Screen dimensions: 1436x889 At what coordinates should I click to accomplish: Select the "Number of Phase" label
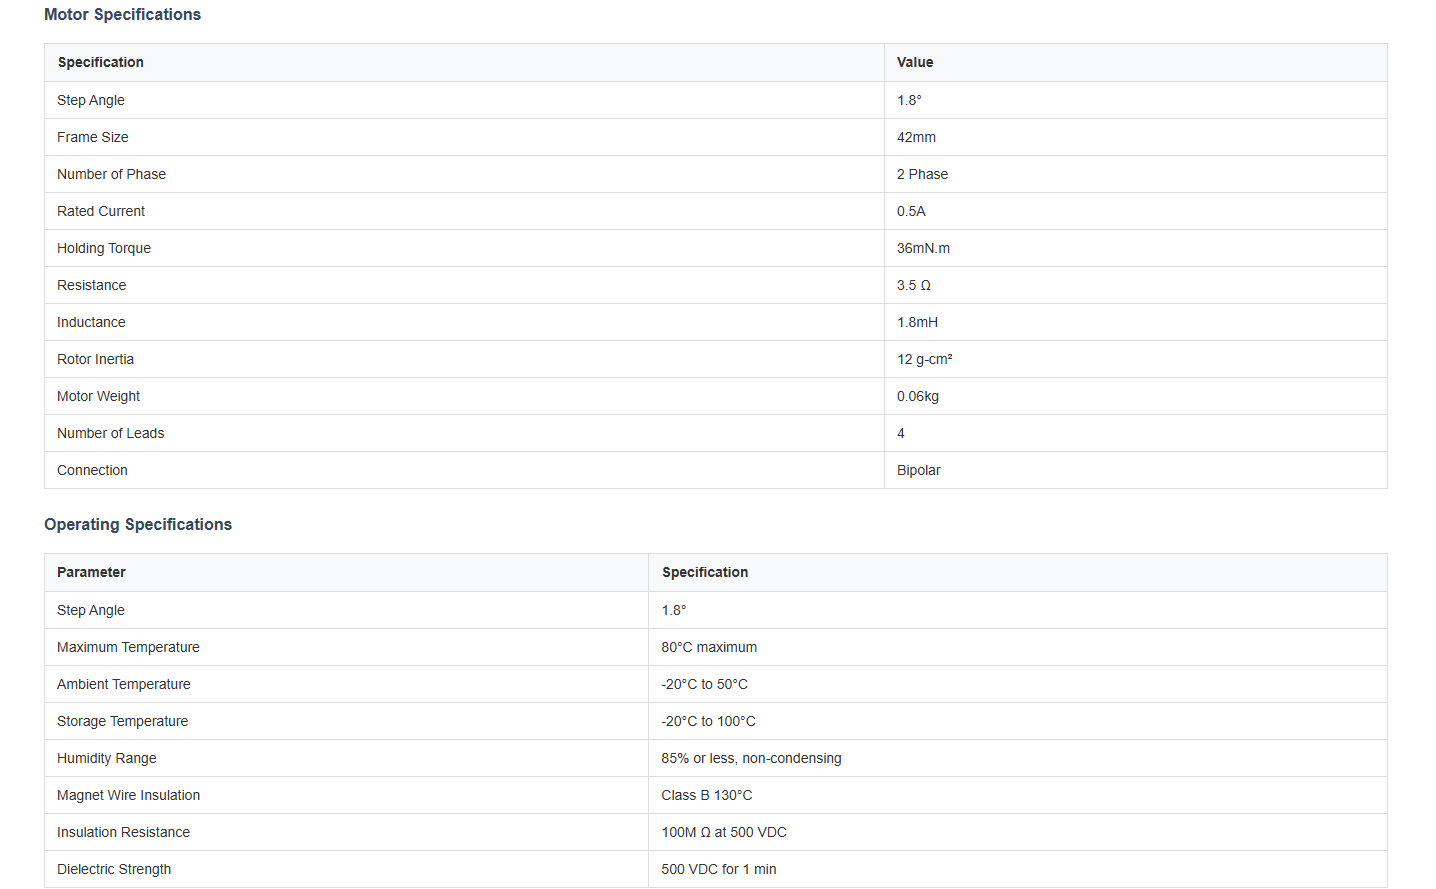click(111, 174)
